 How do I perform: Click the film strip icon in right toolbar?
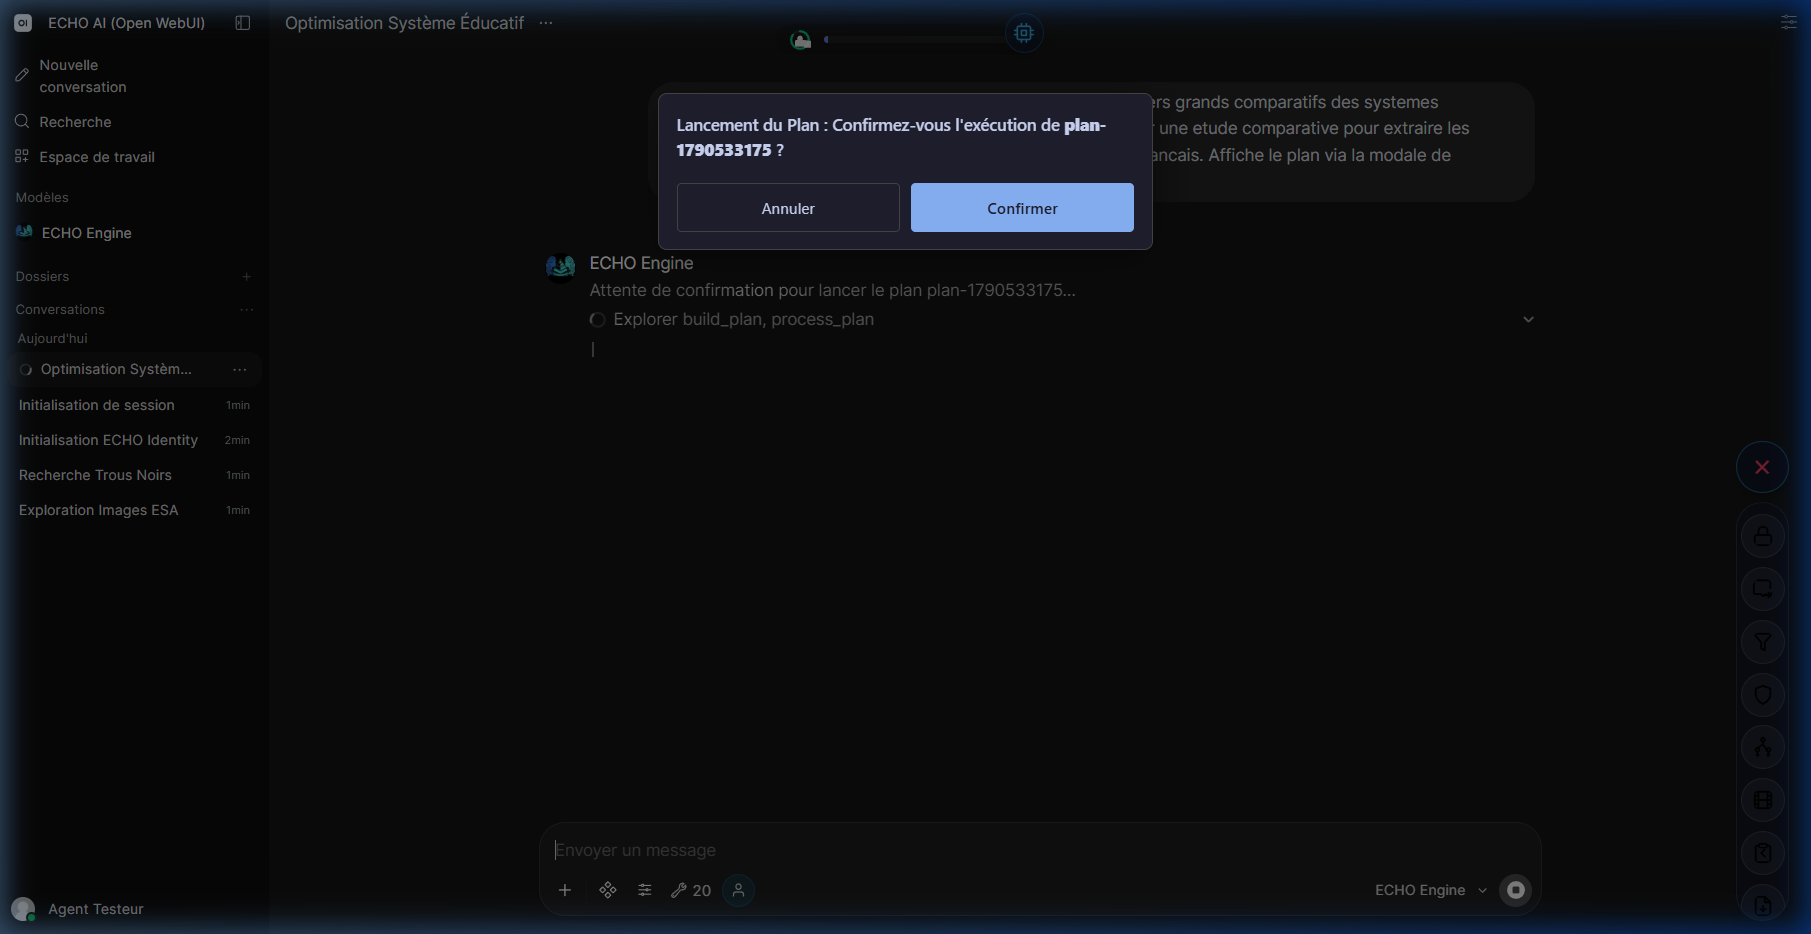(1763, 800)
